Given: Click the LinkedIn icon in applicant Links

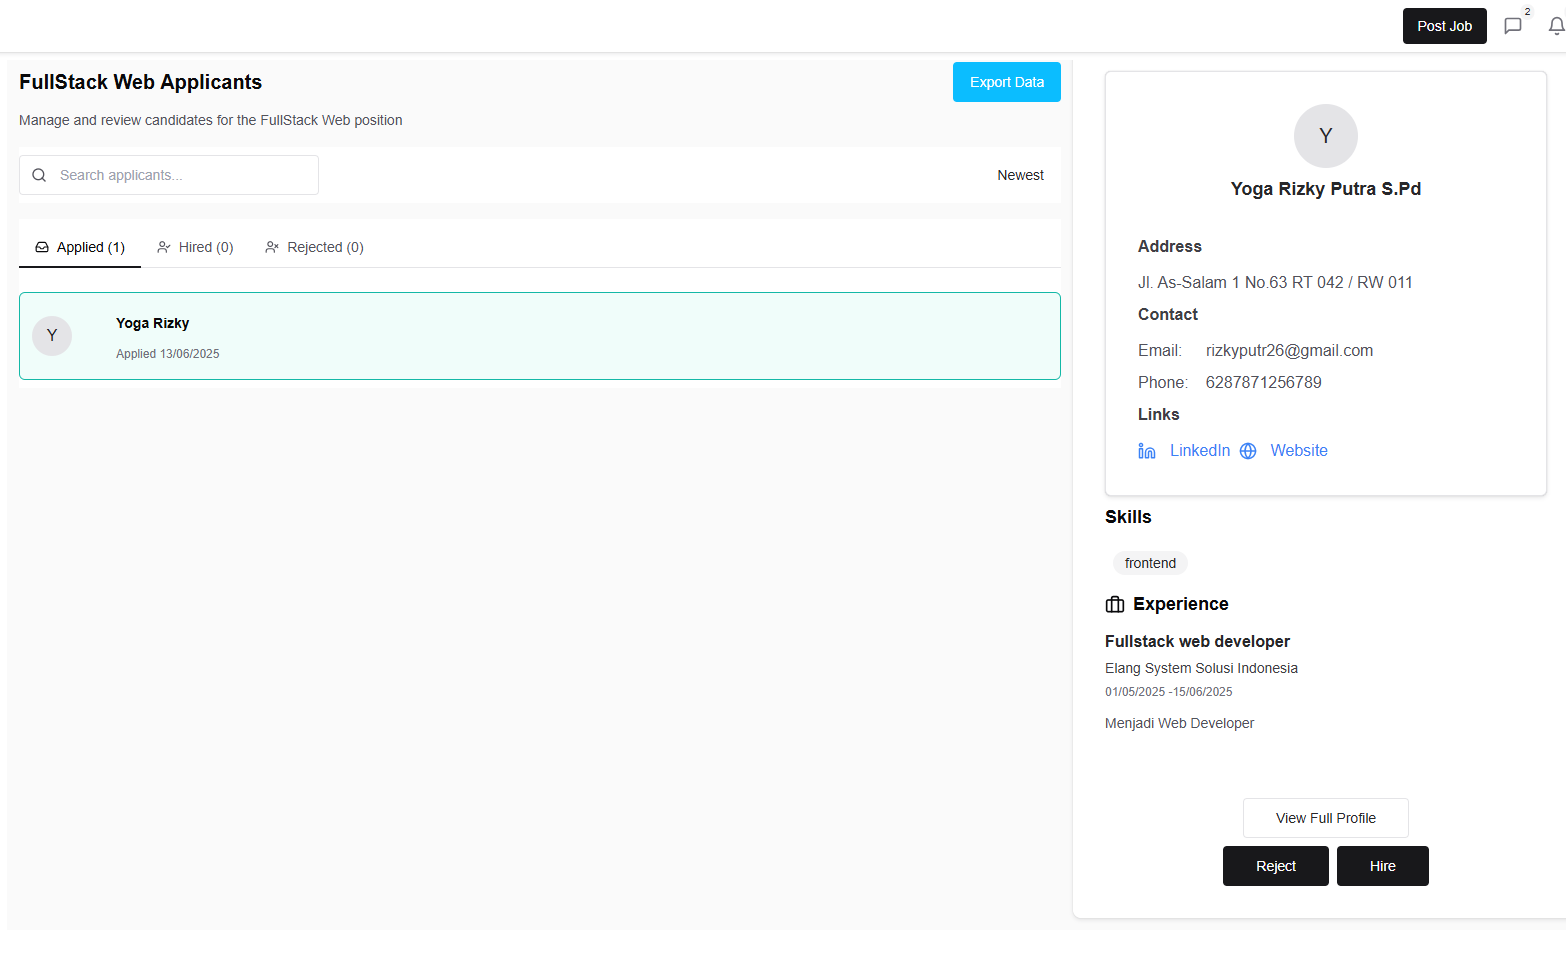Looking at the screenshot, I should coord(1146,450).
